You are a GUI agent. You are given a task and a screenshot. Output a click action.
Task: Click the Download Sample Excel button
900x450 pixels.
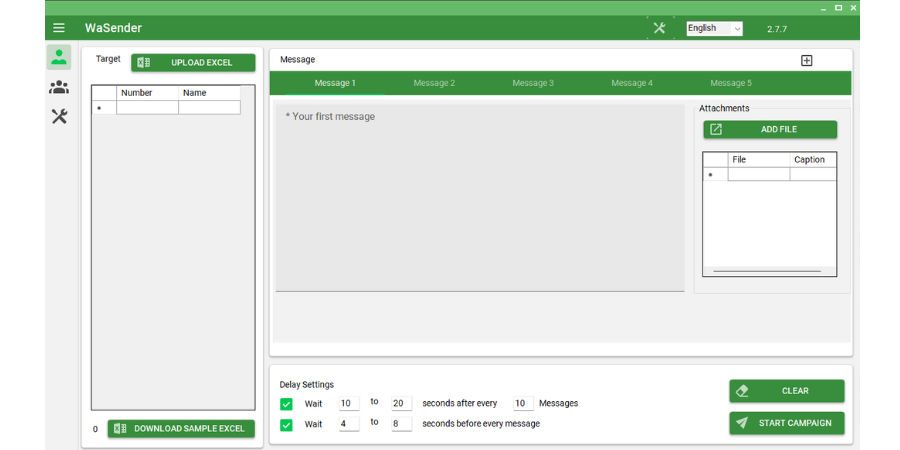coord(182,428)
